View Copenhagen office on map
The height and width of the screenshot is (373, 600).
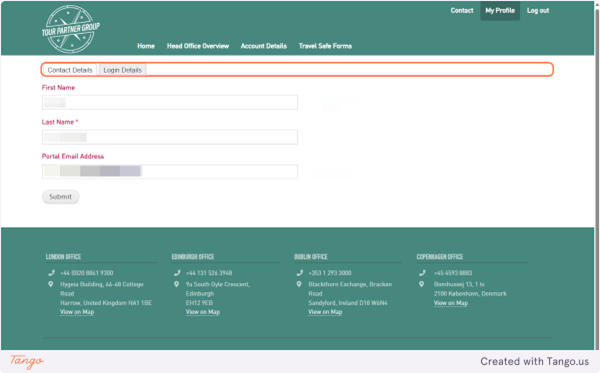pyautogui.click(x=451, y=303)
